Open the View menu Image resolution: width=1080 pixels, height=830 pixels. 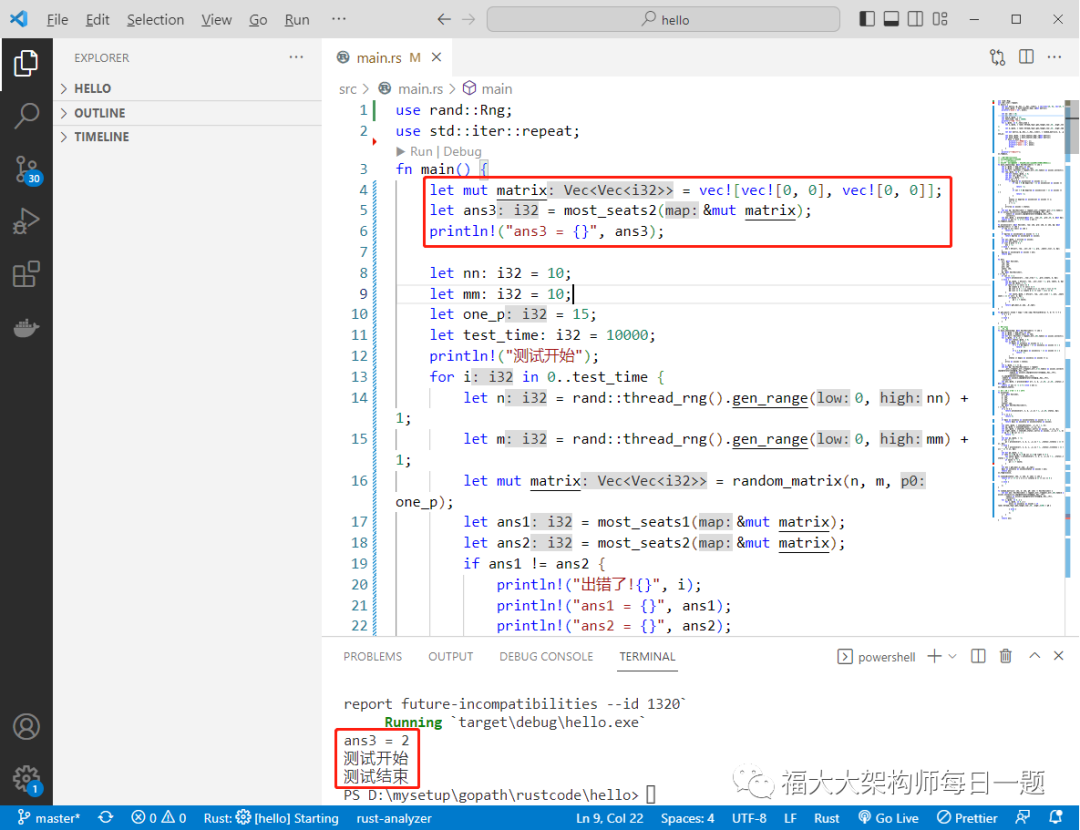coord(216,19)
